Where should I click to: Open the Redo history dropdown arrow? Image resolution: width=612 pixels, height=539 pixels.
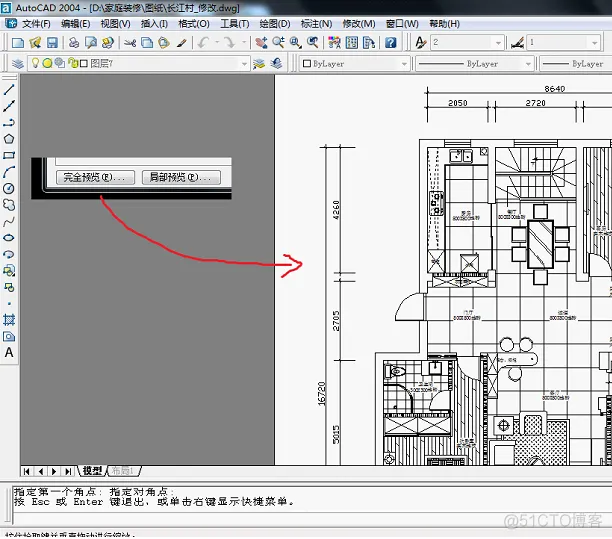244,43
